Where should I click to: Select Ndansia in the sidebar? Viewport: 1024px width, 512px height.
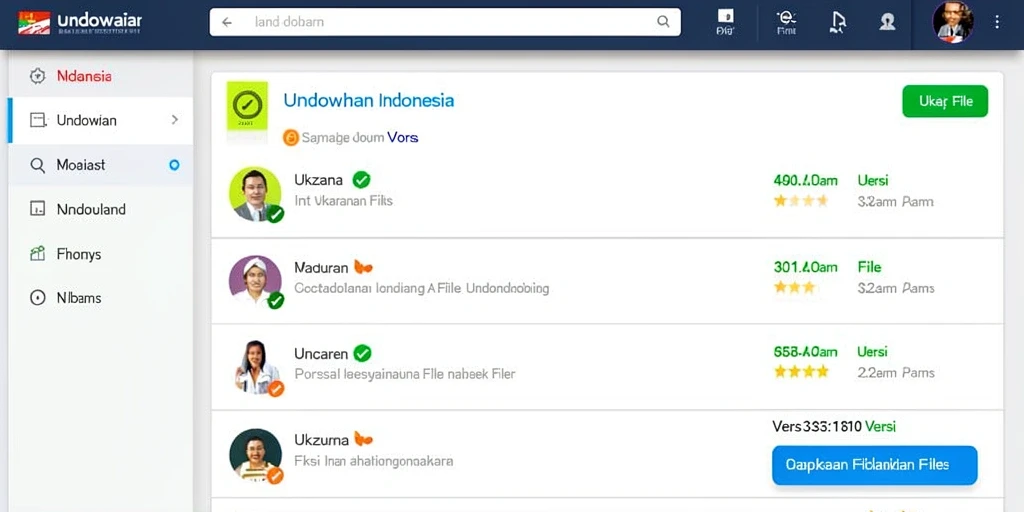click(x=101, y=76)
